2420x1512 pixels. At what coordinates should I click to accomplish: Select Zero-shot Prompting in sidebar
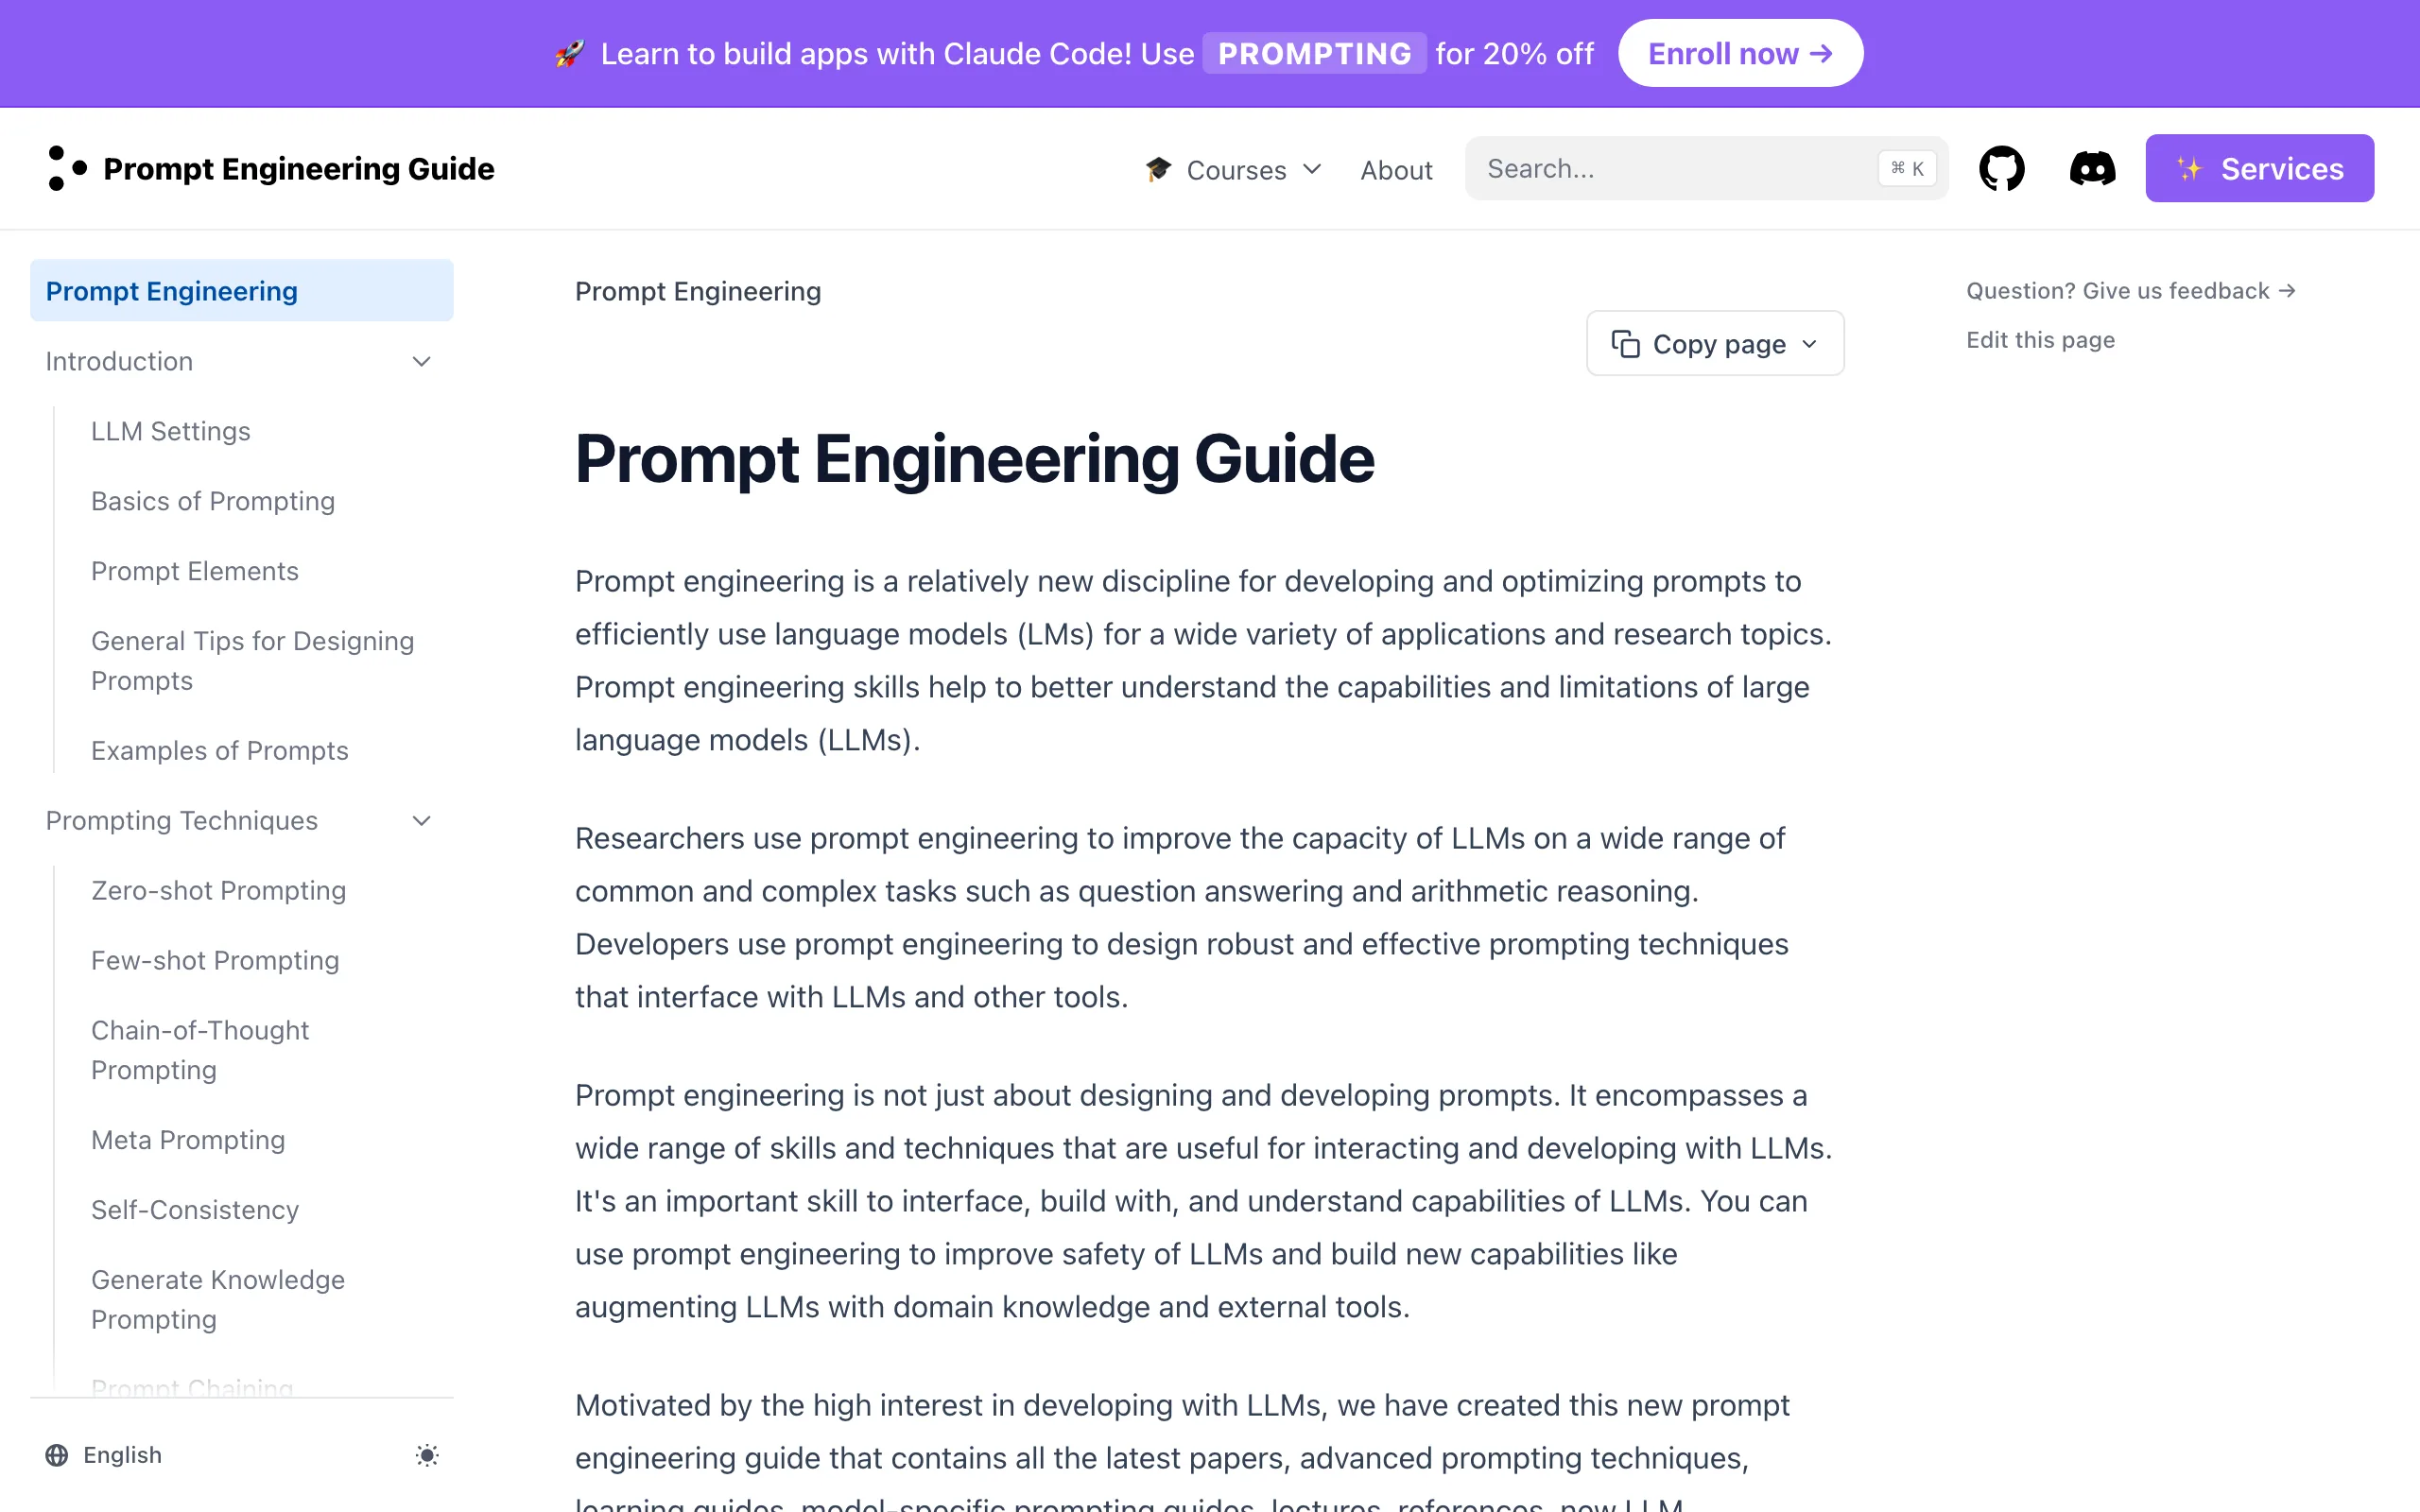click(218, 890)
